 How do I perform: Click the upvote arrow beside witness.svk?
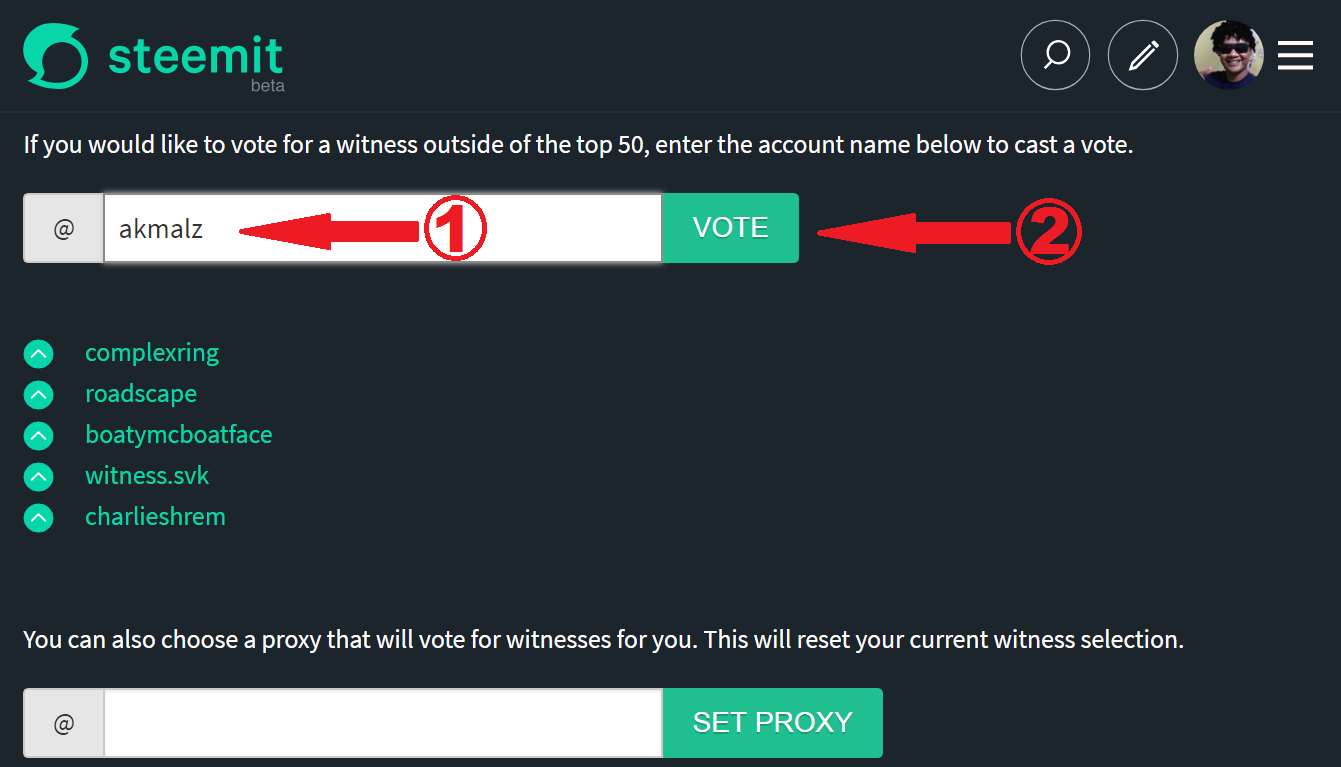pos(38,476)
